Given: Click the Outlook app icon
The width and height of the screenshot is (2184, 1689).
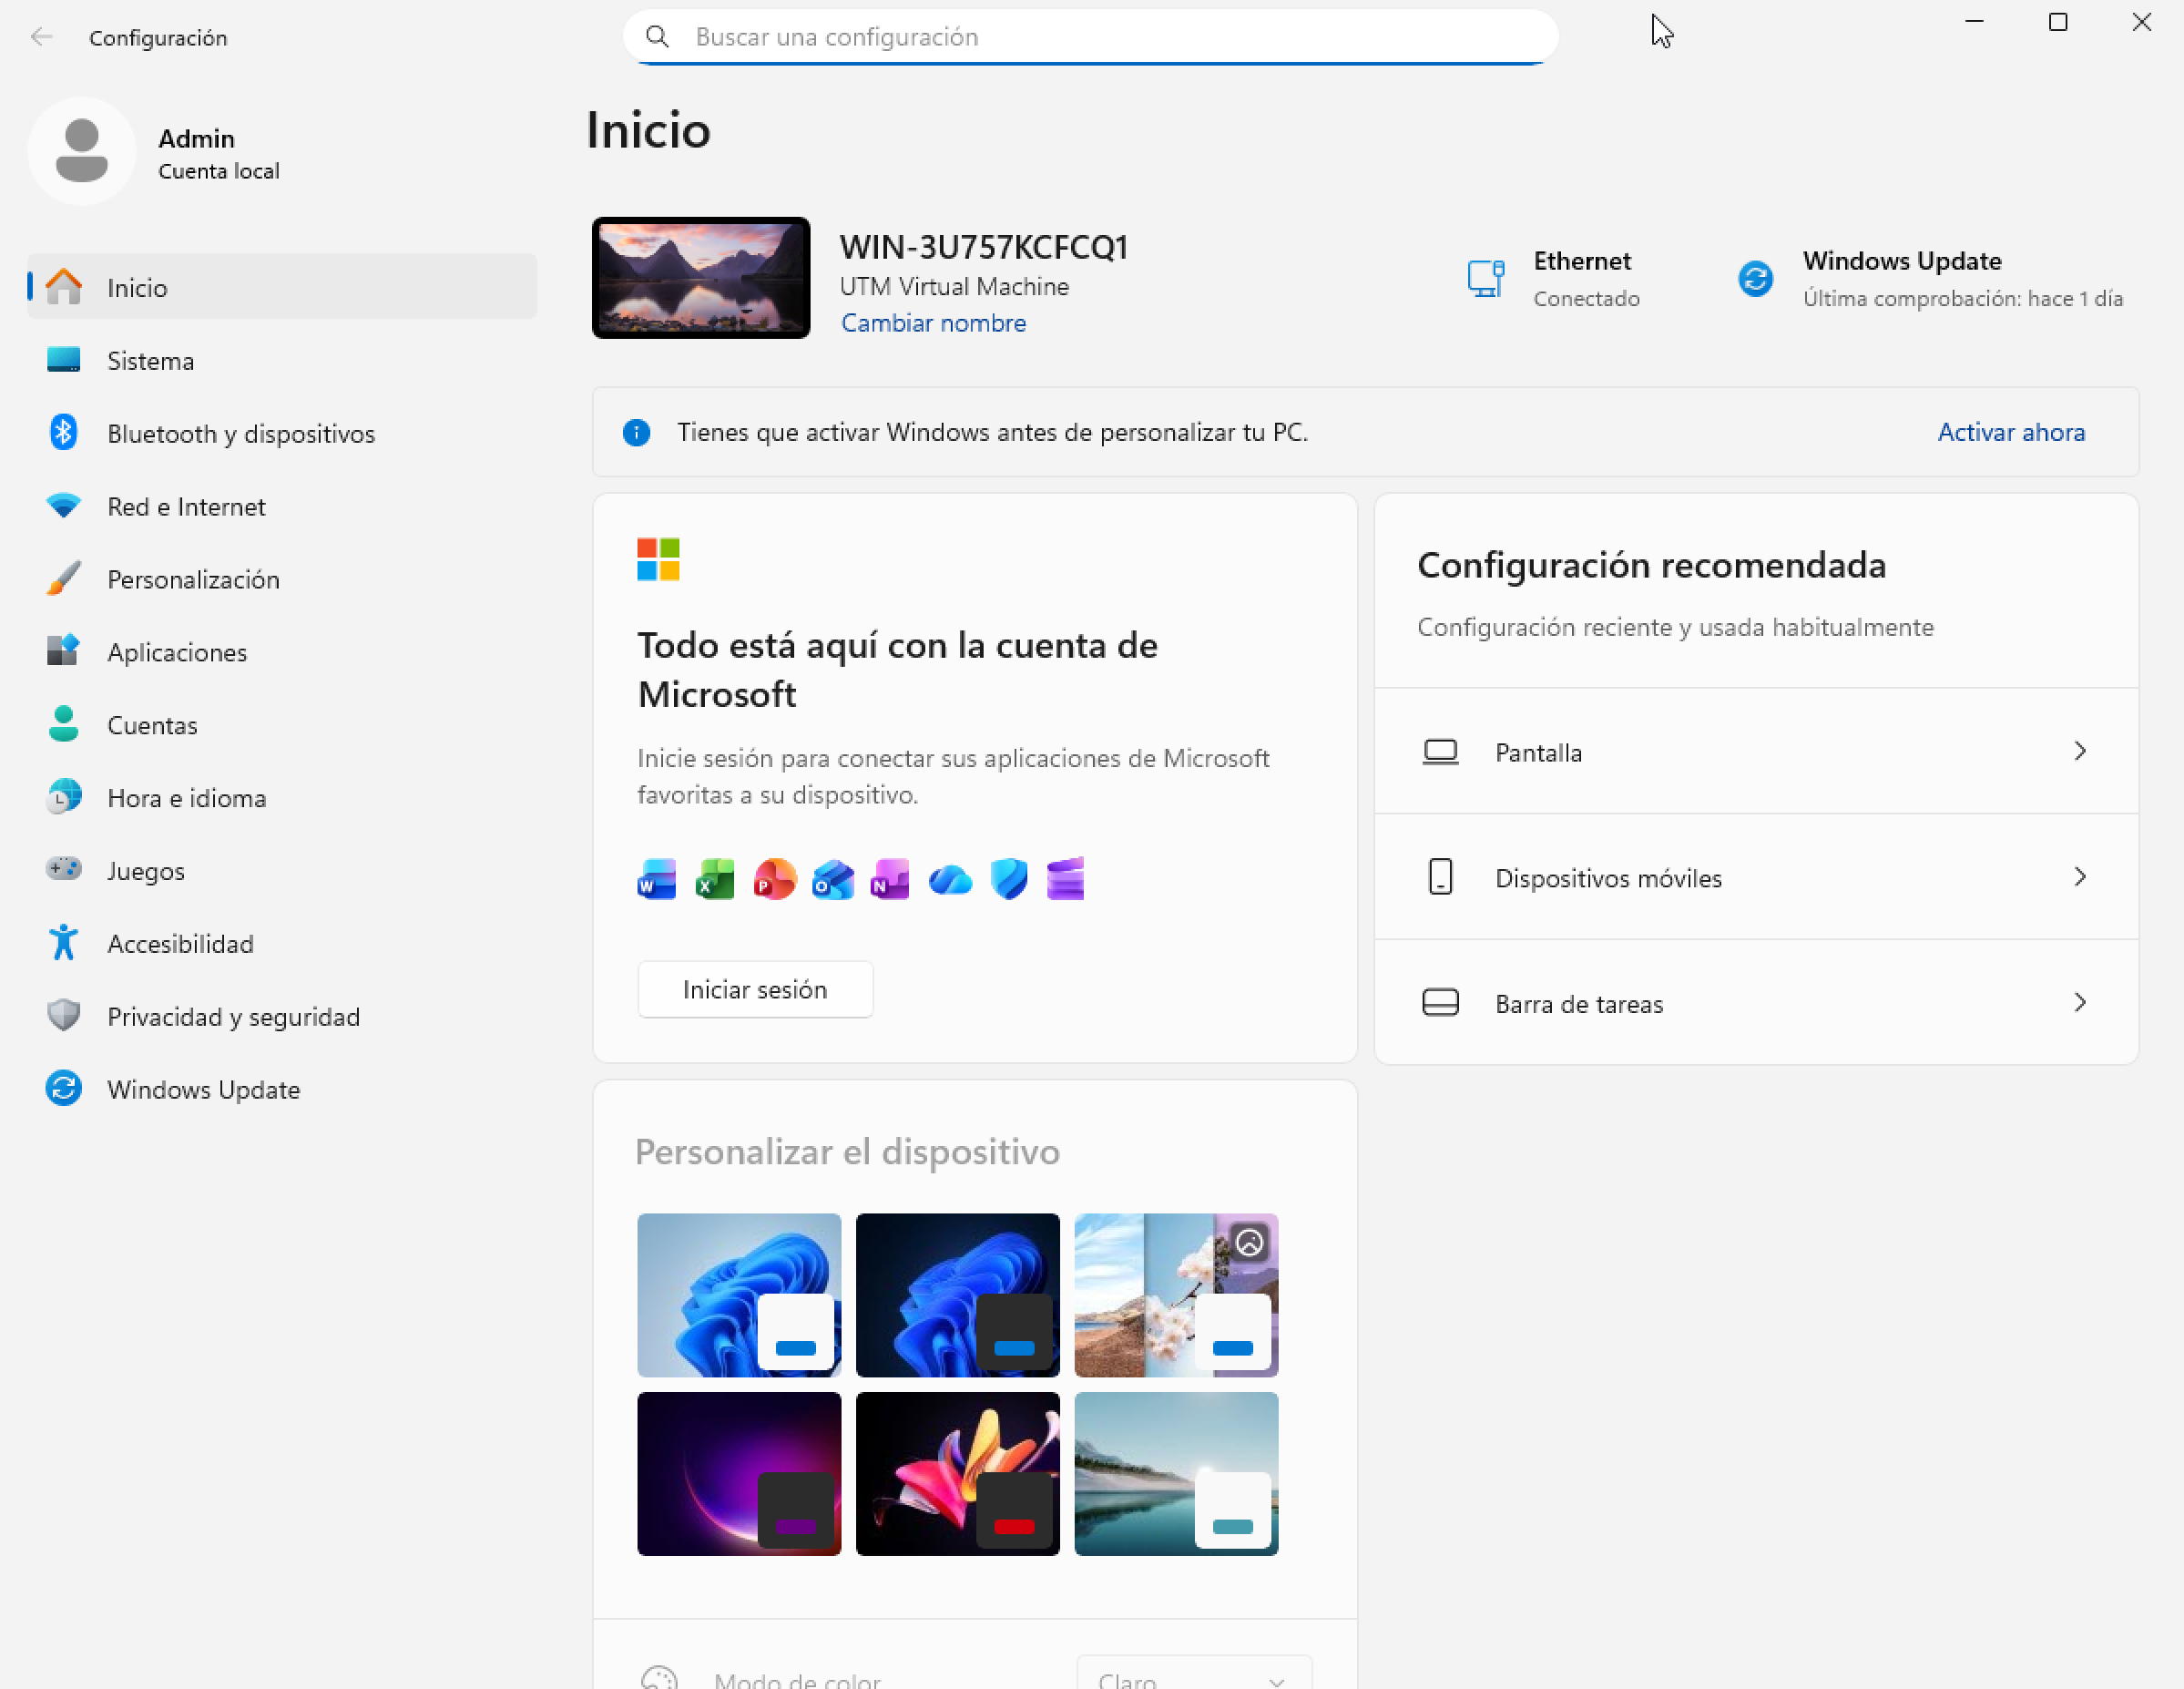Looking at the screenshot, I should click(x=832, y=879).
